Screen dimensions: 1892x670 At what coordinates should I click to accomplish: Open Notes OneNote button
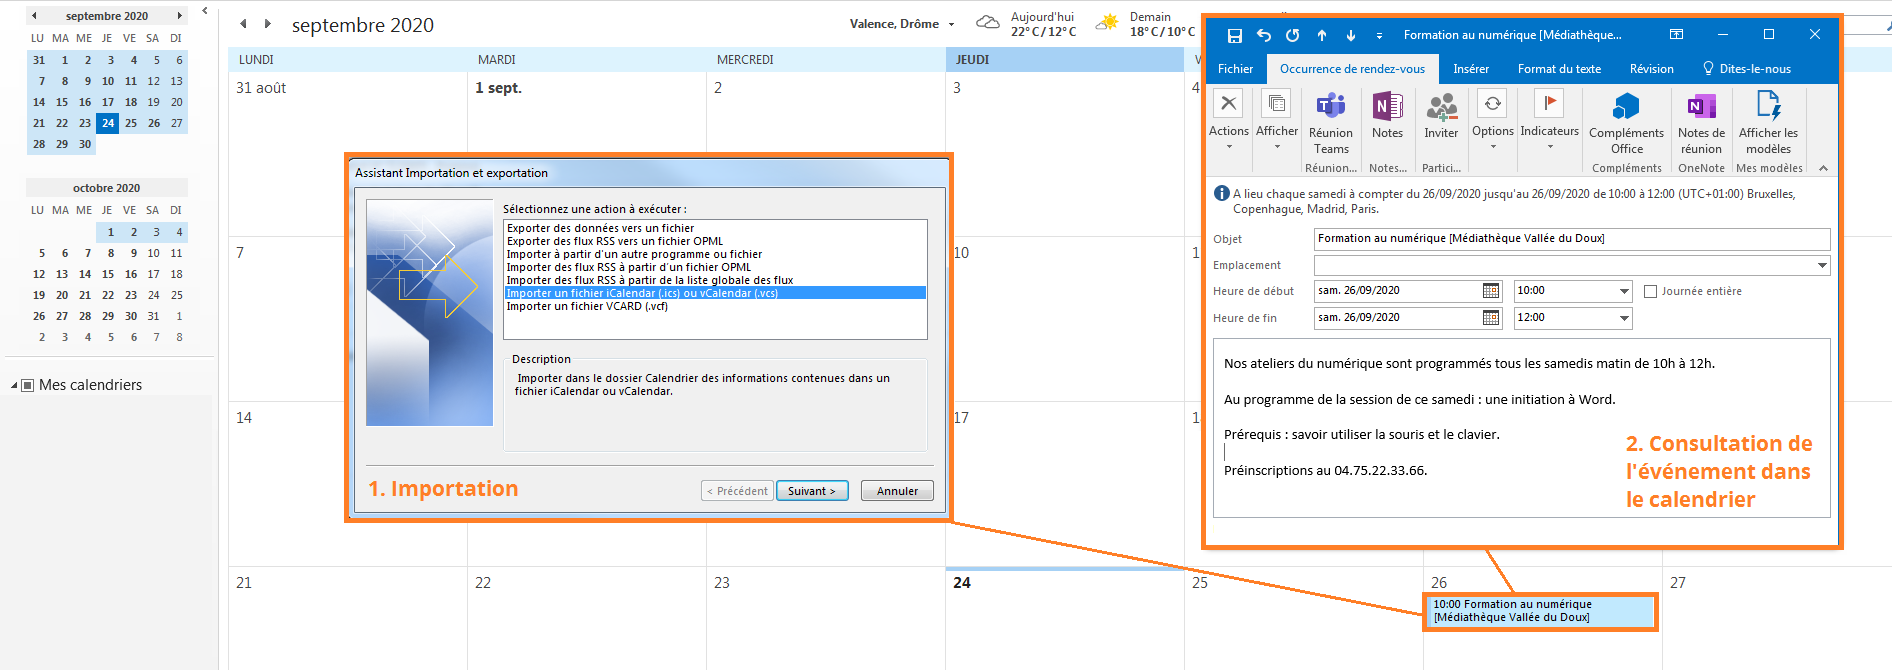[x=1387, y=116]
